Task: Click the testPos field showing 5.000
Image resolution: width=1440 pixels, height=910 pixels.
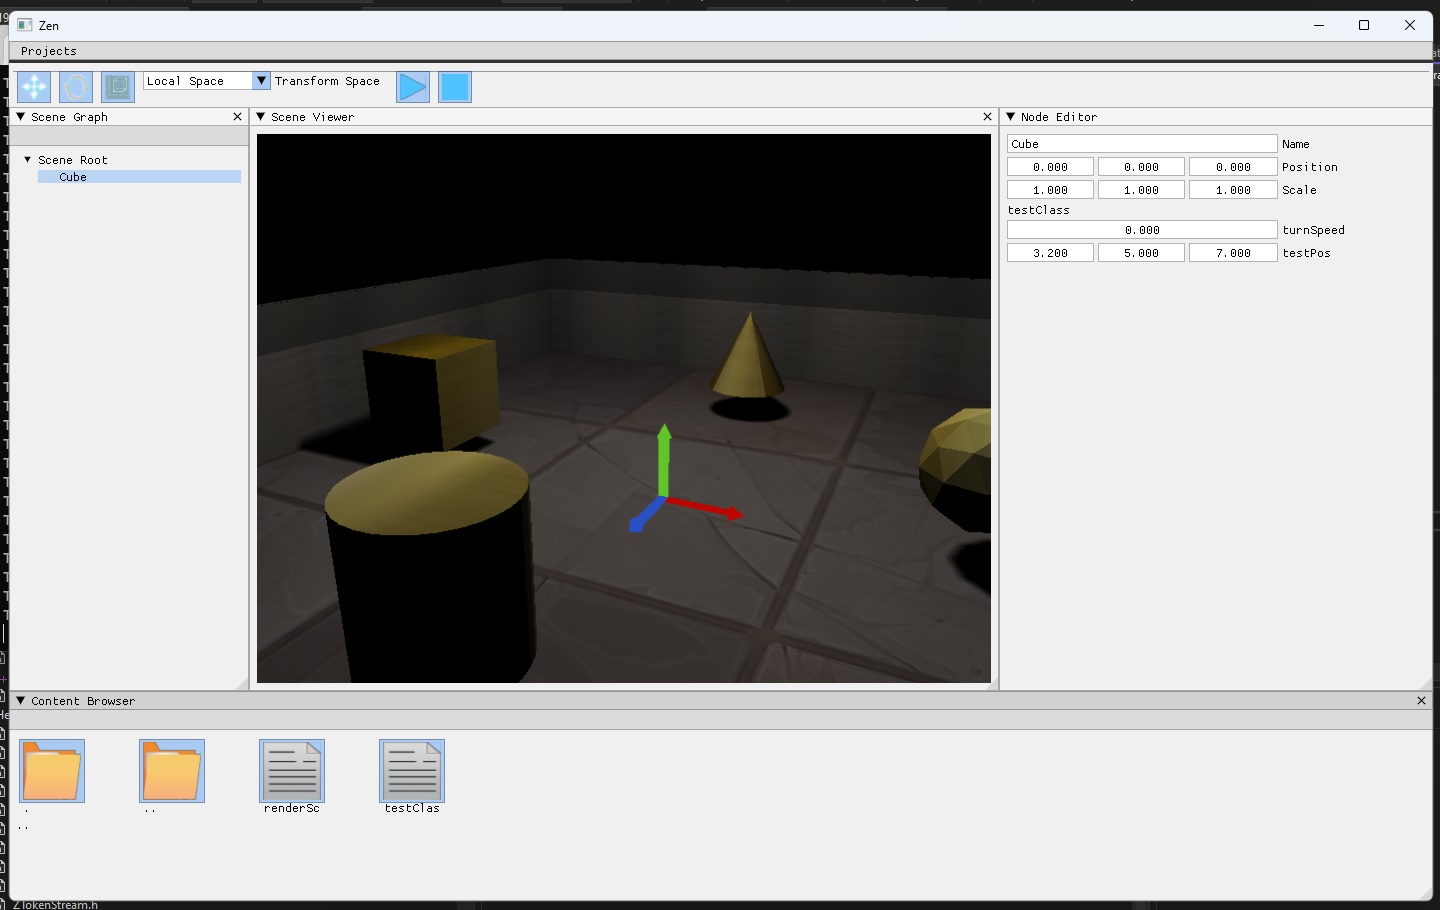Action: (1141, 253)
